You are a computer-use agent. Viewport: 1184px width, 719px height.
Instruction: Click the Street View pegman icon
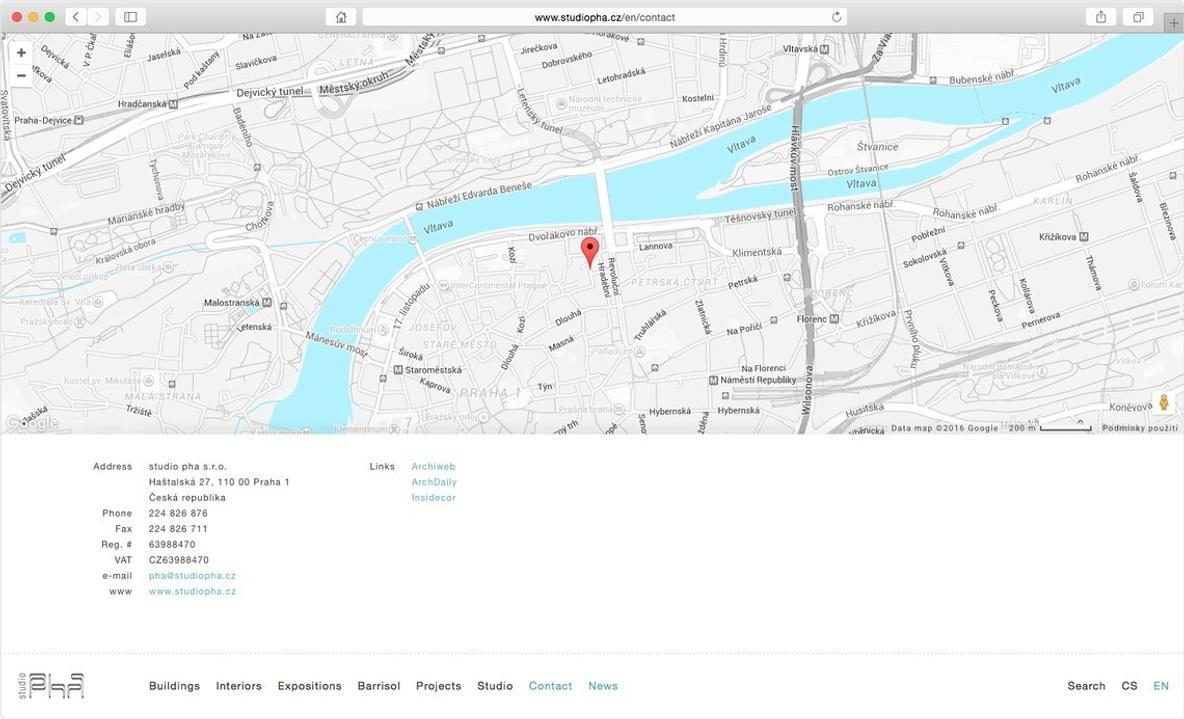(x=1163, y=403)
